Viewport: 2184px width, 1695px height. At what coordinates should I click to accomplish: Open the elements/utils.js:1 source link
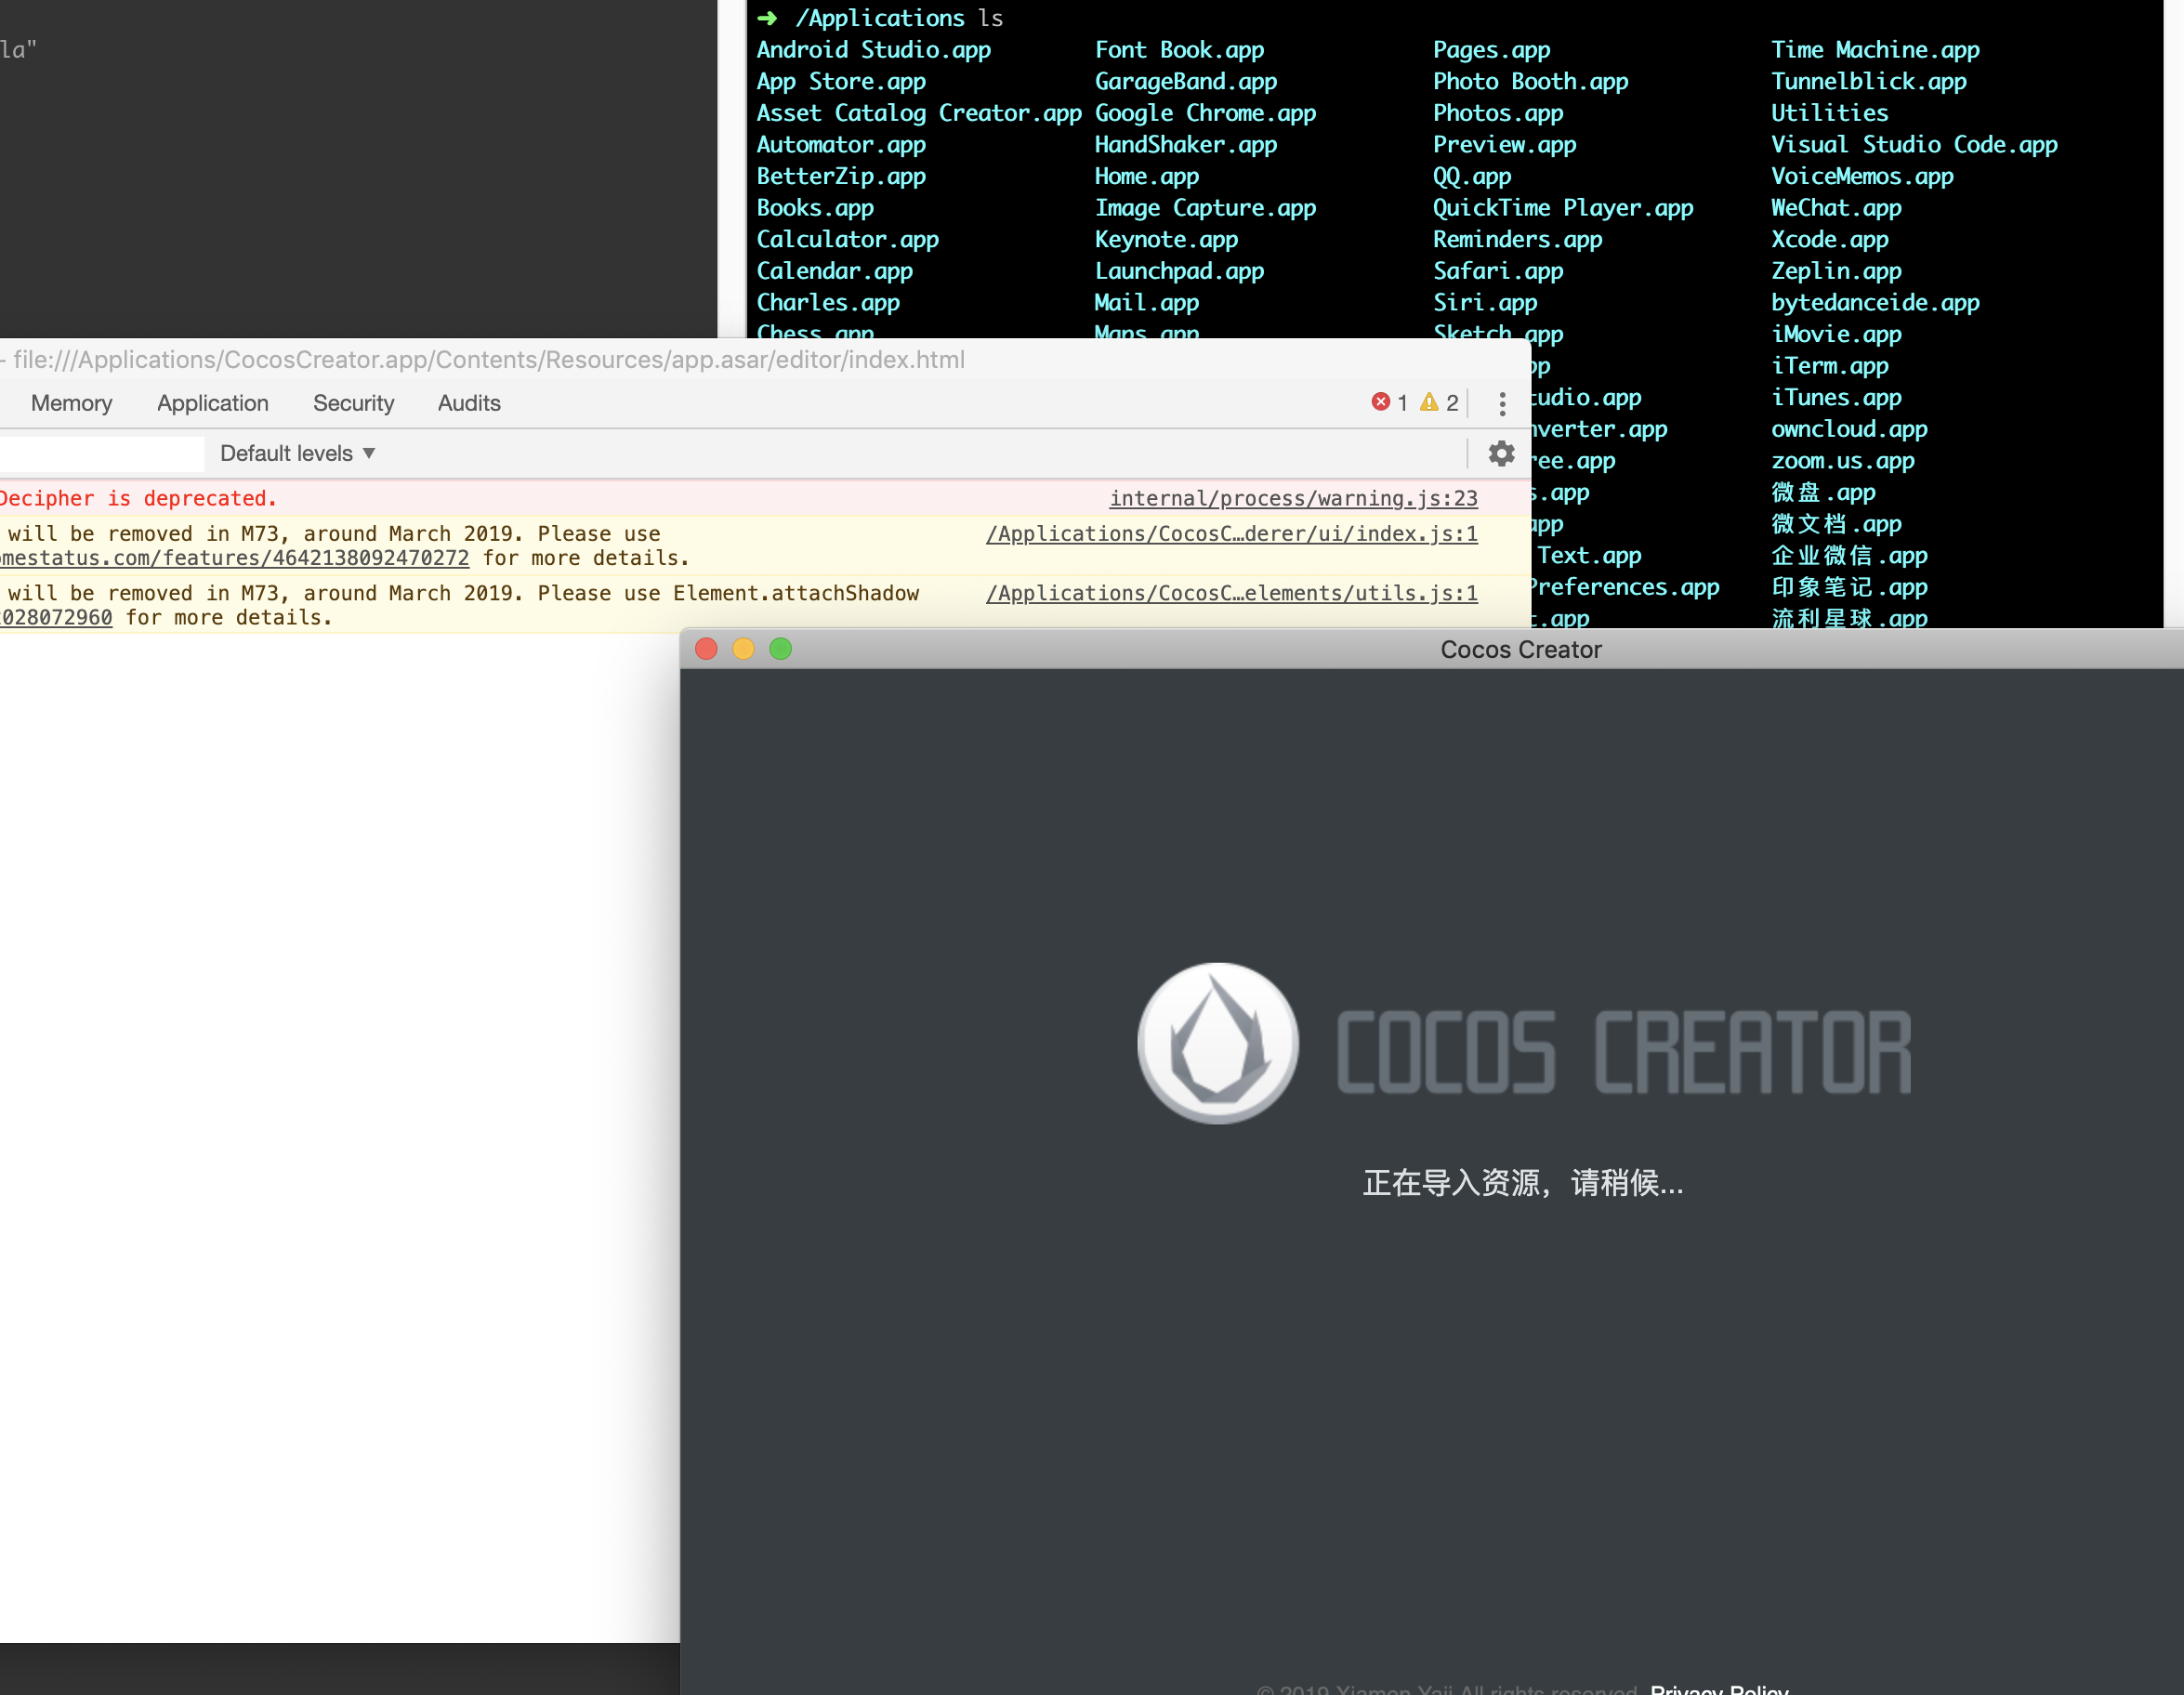click(x=1231, y=593)
